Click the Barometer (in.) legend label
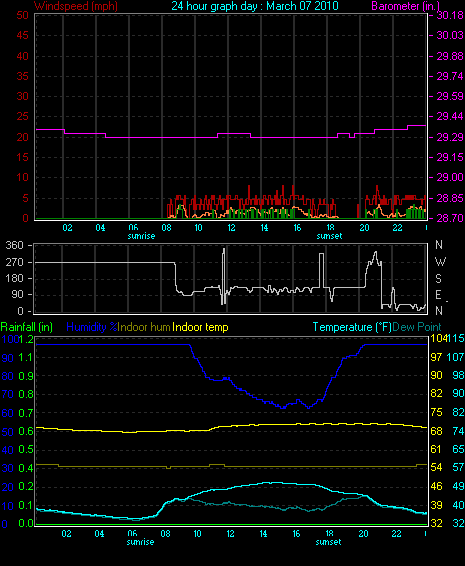This screenshot has width=465, height=566. [x=405, y=6]
